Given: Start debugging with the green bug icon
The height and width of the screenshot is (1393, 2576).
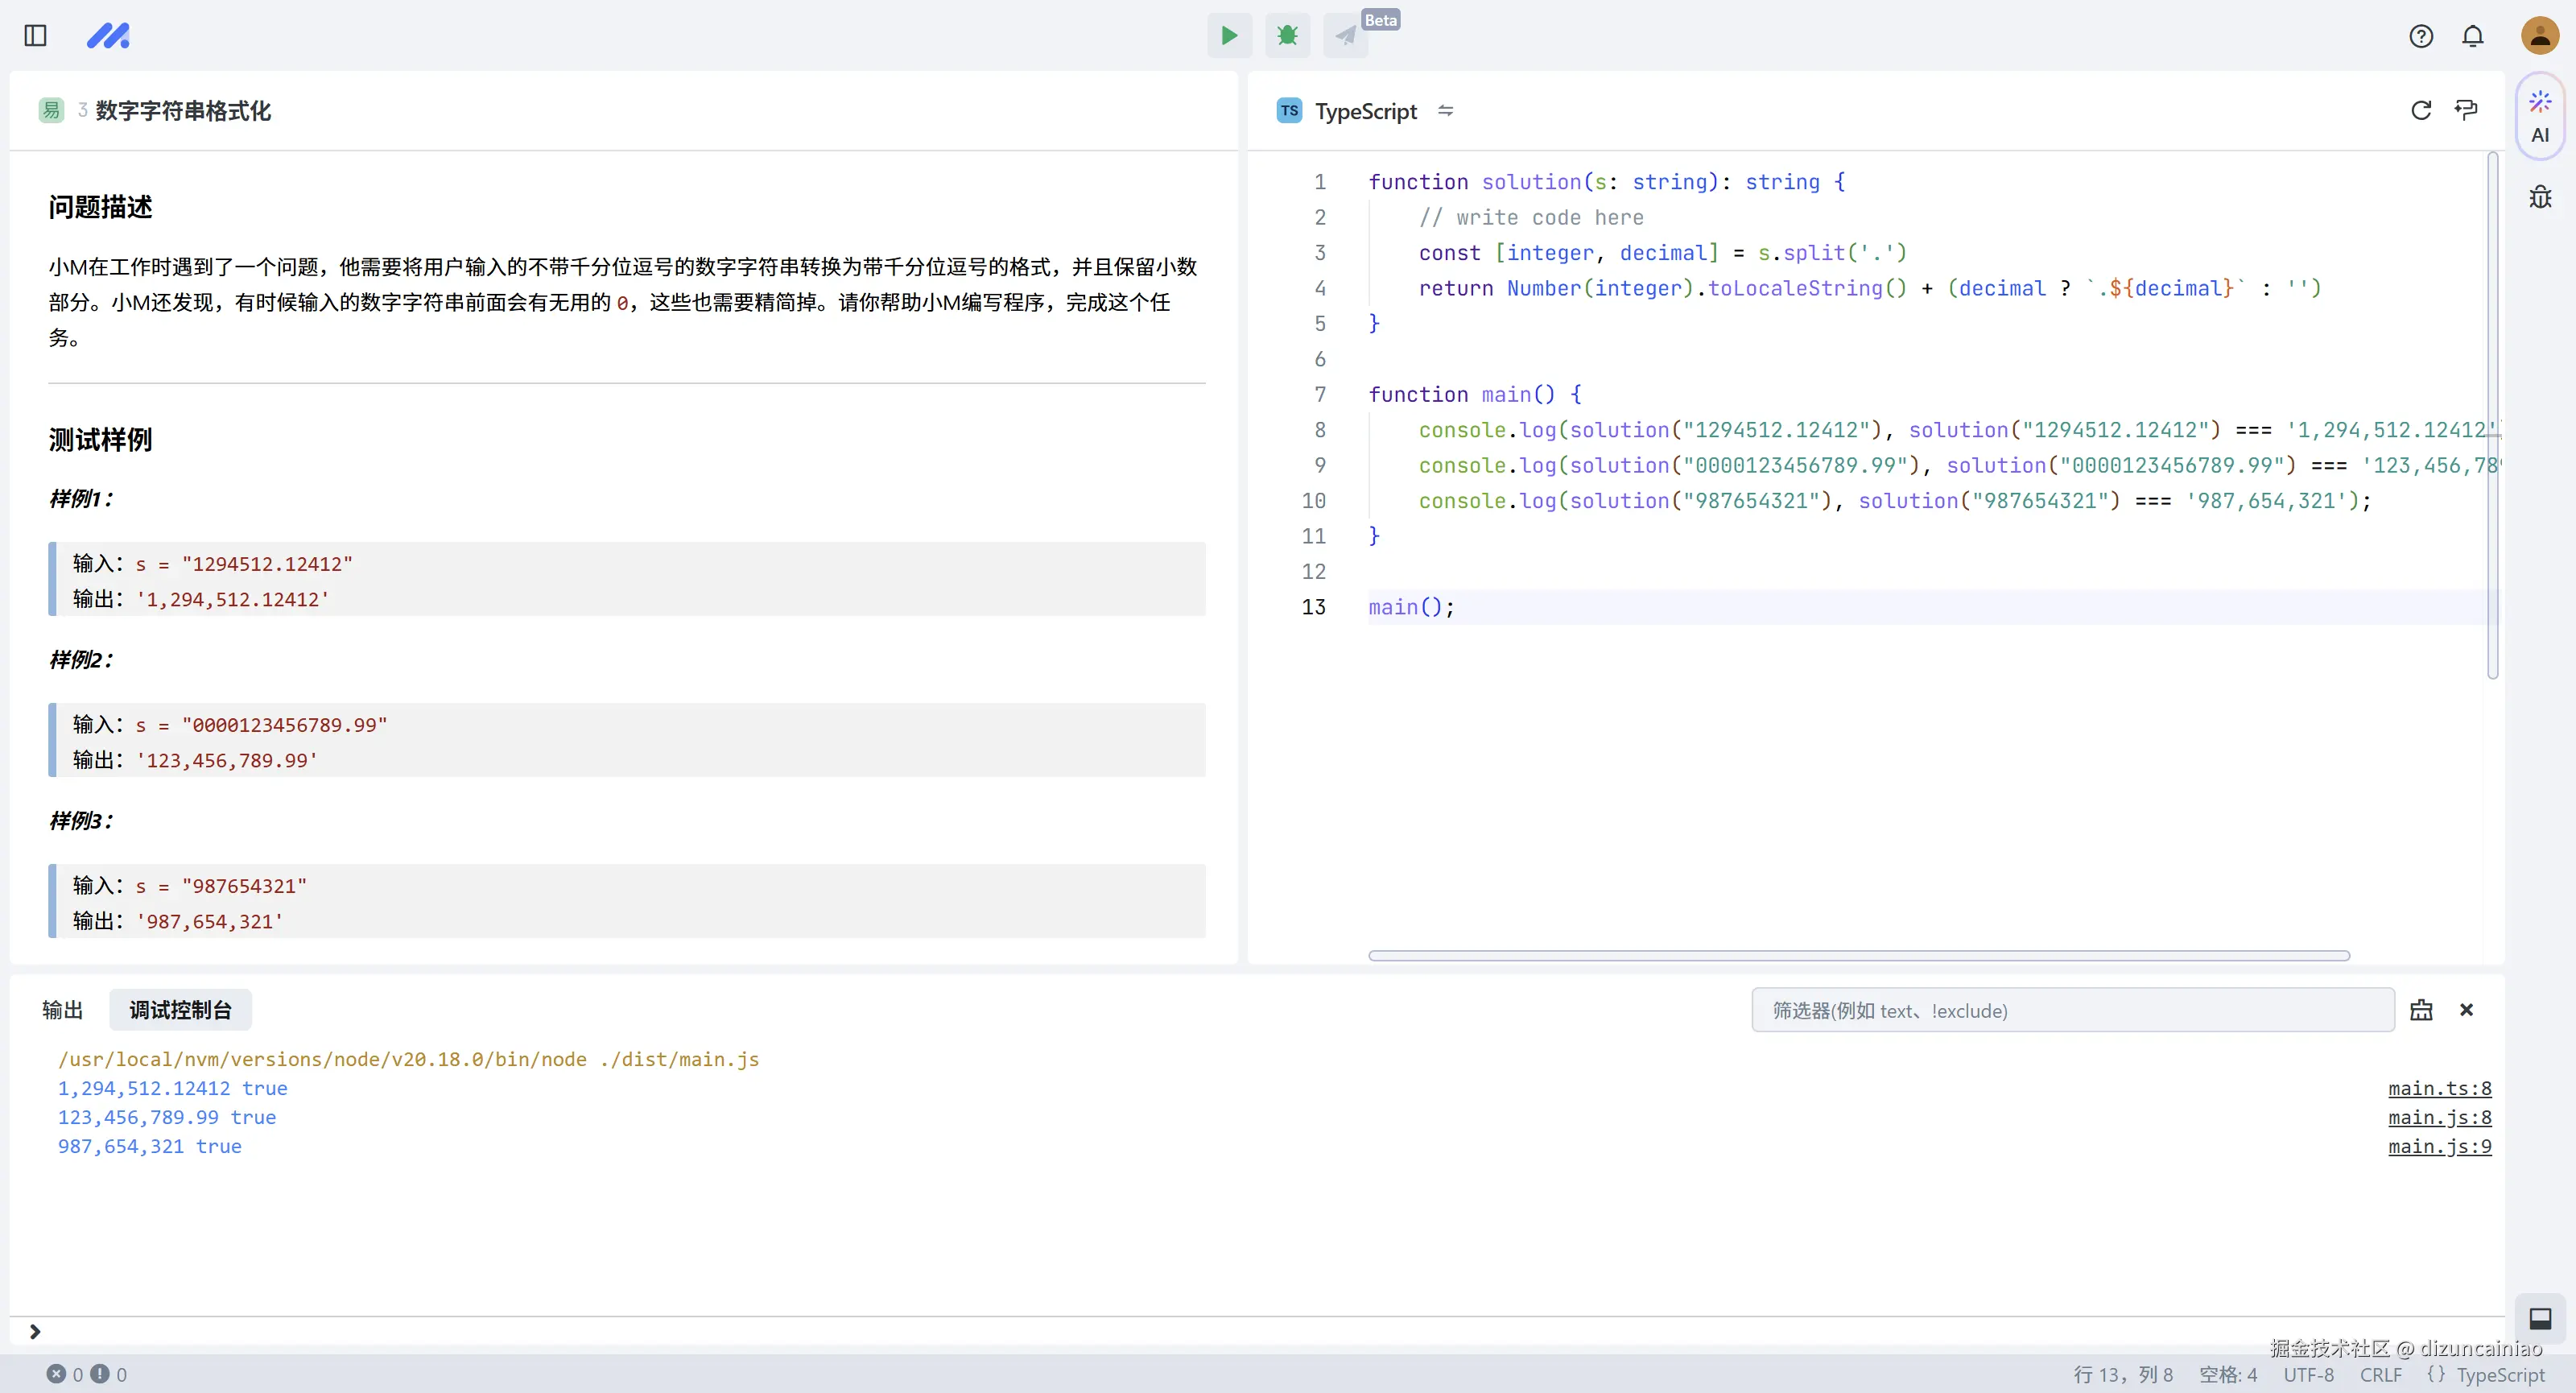Looking at the screenshot, I should click(1287, 36).
